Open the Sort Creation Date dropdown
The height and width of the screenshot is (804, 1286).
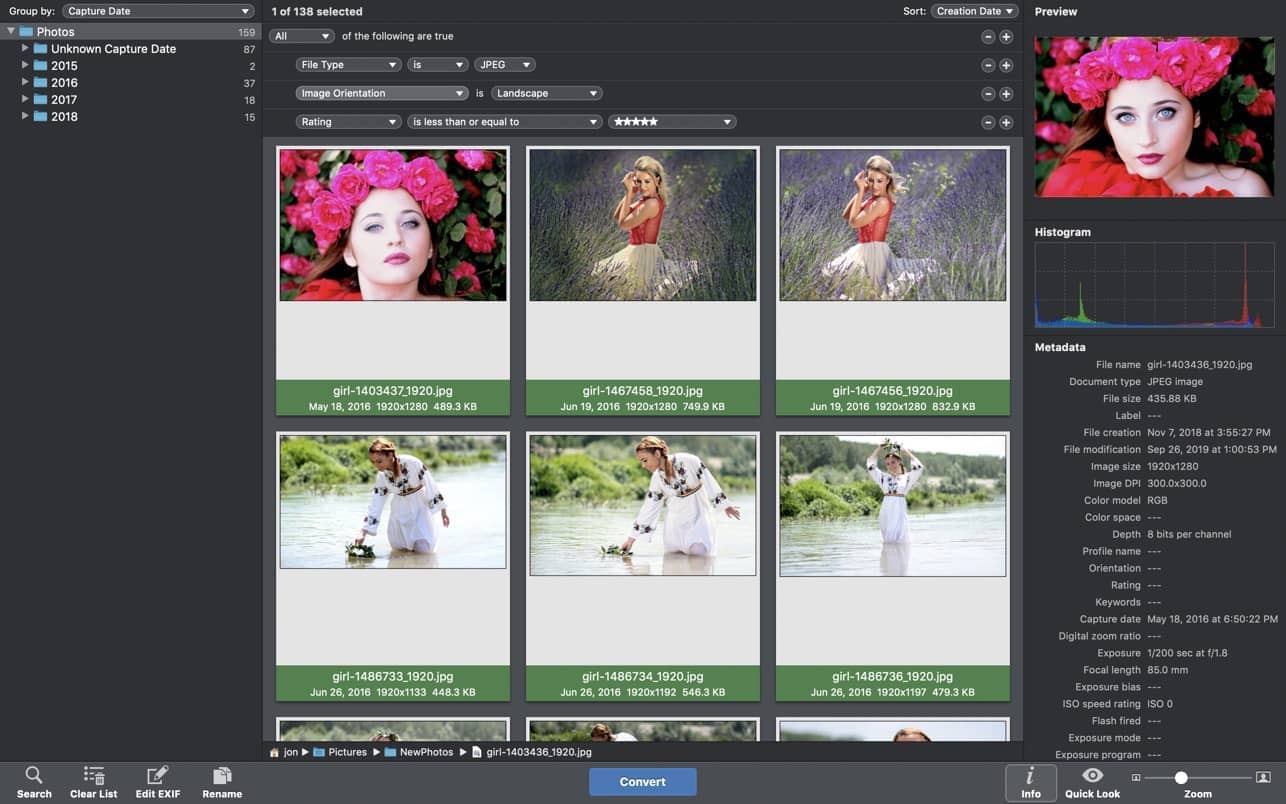974,11
